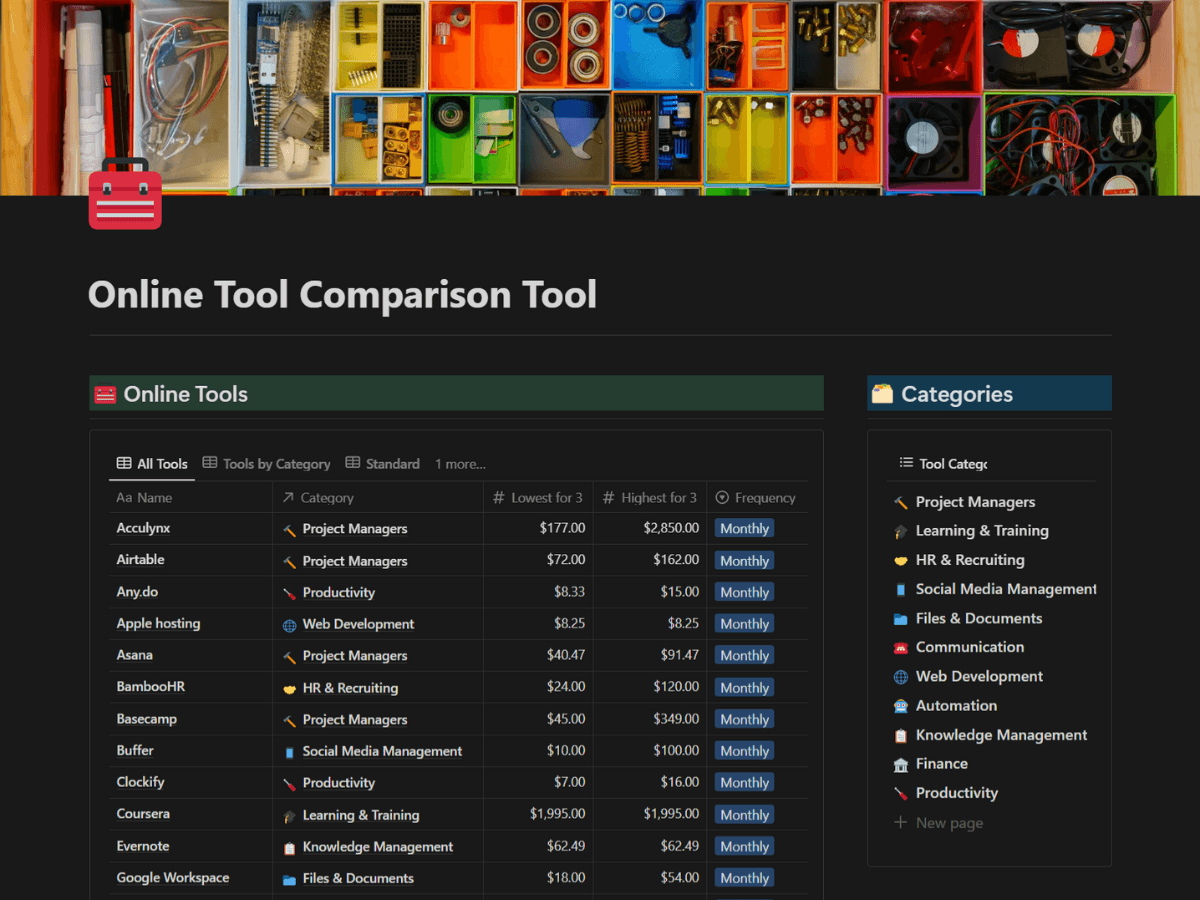
Task: Click the folder icon beside Files & Documents in sidebar
Action: [x=900, y=619]
